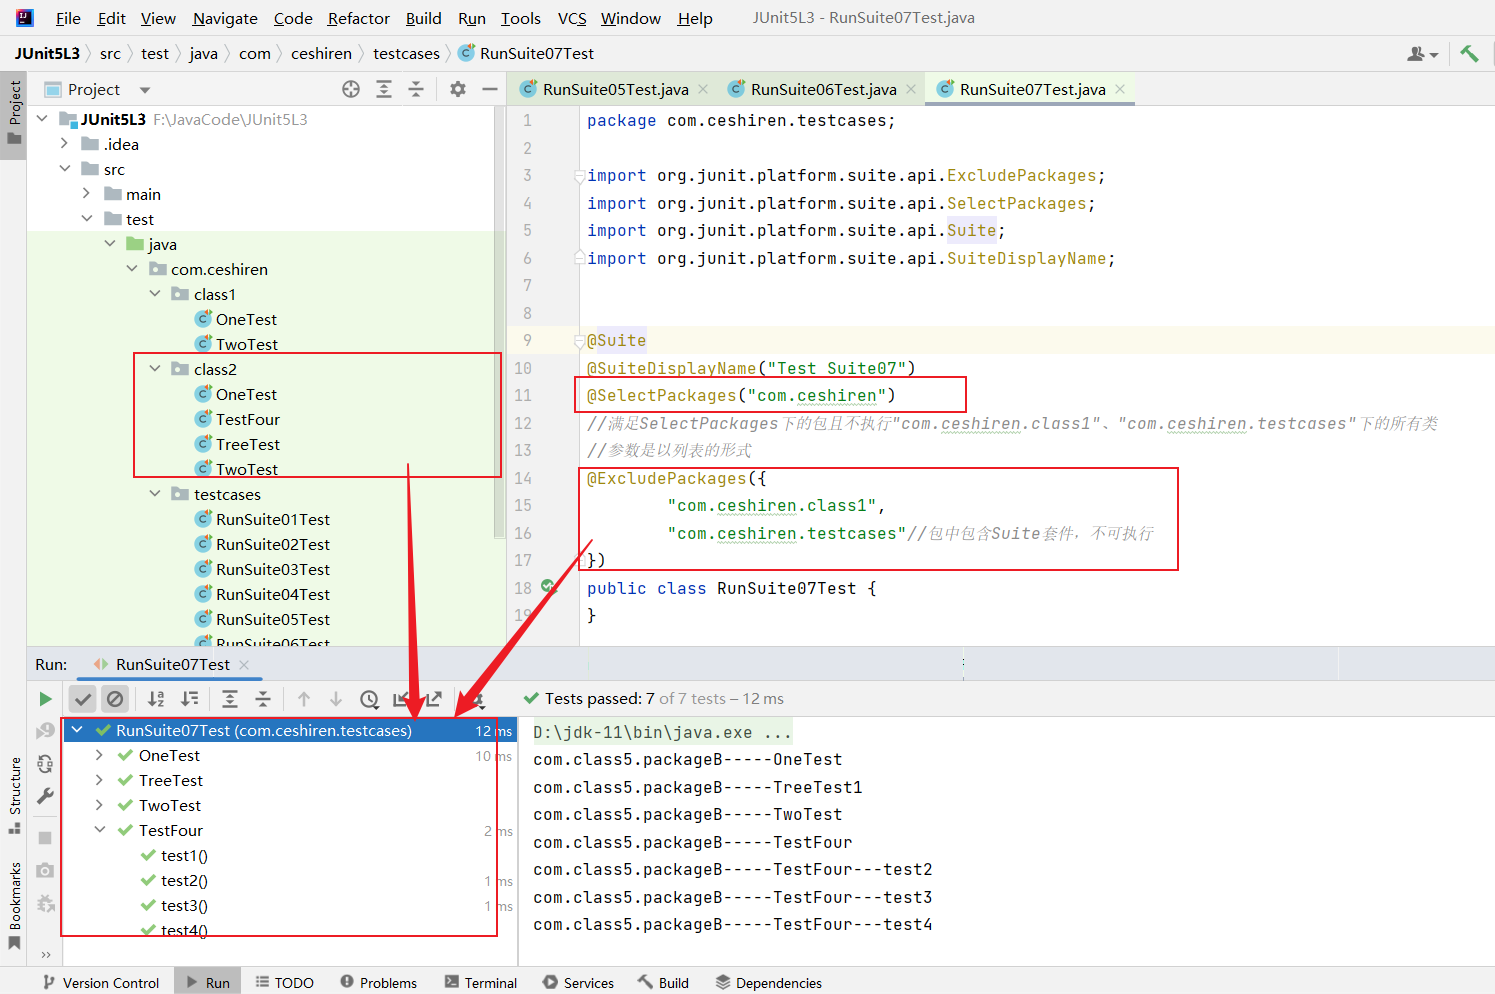Toggle the Project tool window side tab
Viewport: 1495px width, 994px height.
pyautogui.click(x=14, y=112)
